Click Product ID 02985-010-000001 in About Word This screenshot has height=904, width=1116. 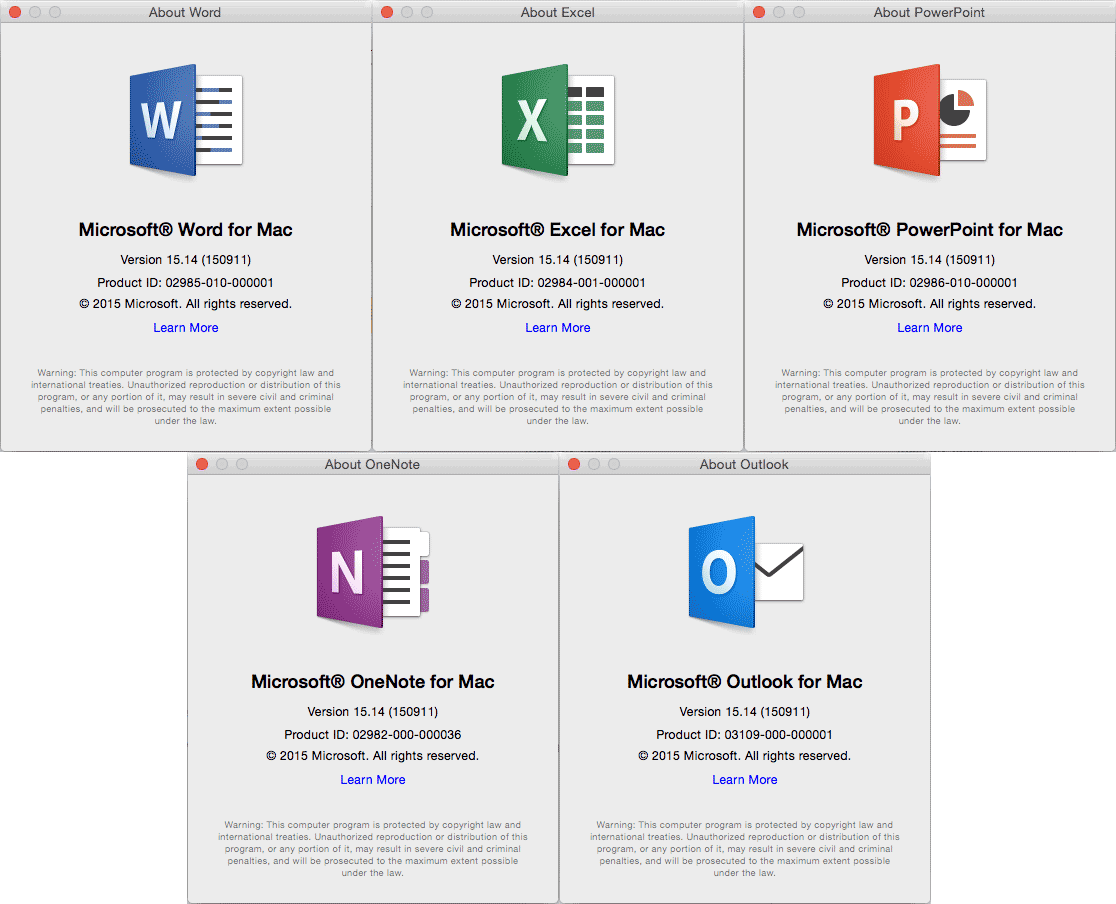coord(186,283)
